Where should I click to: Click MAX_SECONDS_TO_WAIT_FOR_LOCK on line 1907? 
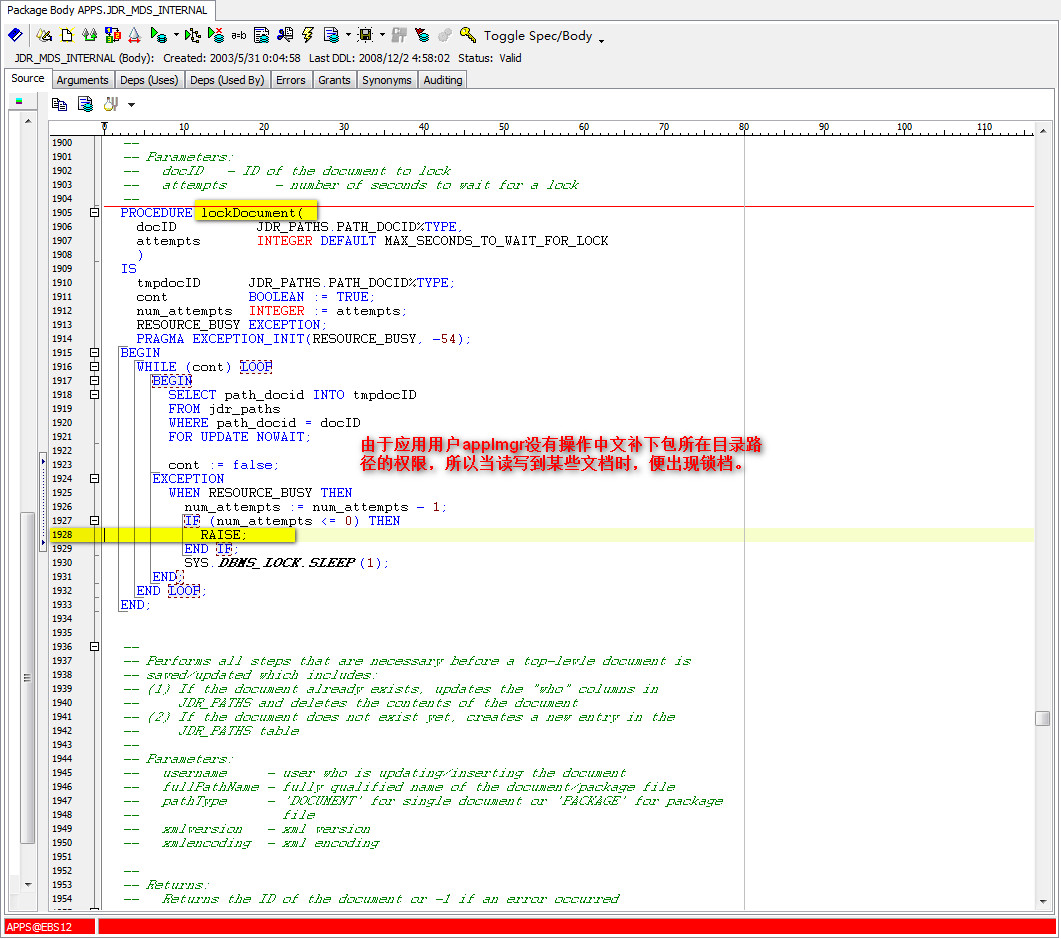click(x=496, y=241)
